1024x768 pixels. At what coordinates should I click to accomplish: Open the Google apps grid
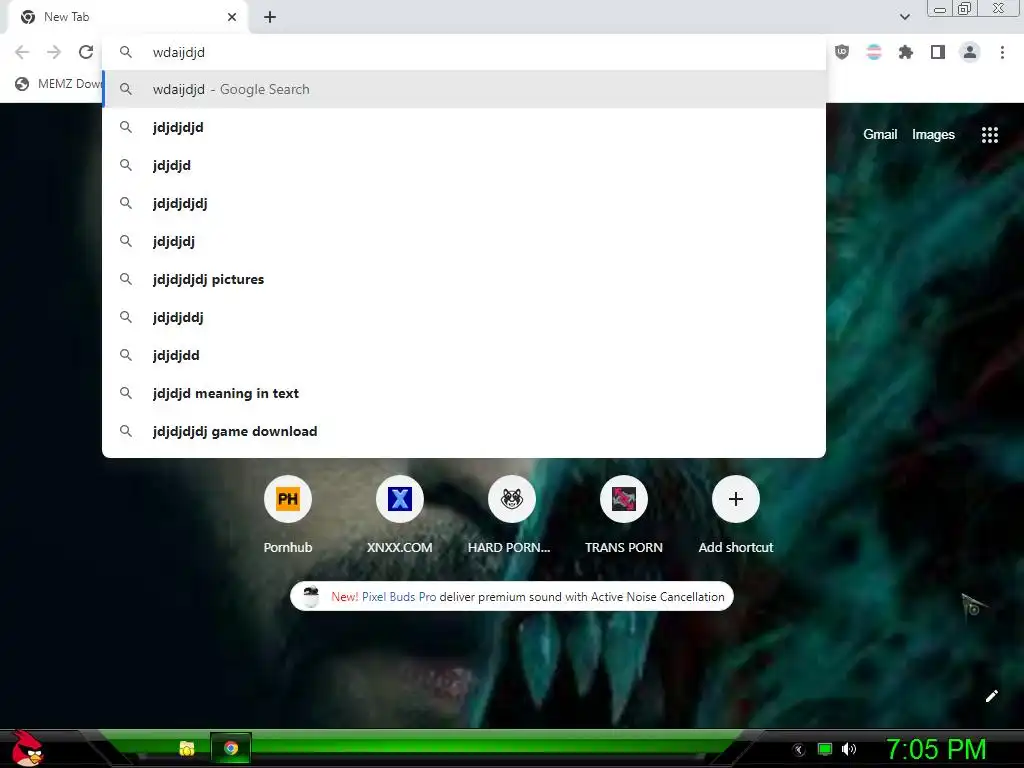point(990,135)
